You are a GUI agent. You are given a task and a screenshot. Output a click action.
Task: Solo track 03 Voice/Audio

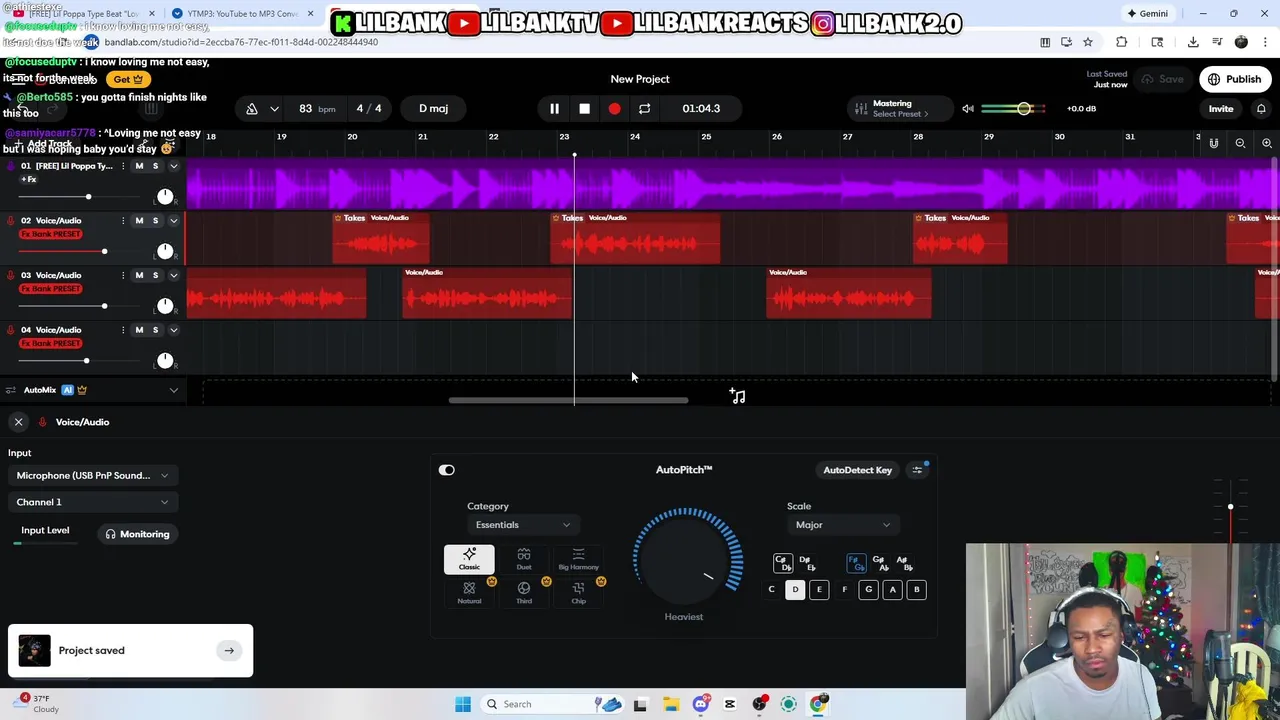click(x=155, y=275)
